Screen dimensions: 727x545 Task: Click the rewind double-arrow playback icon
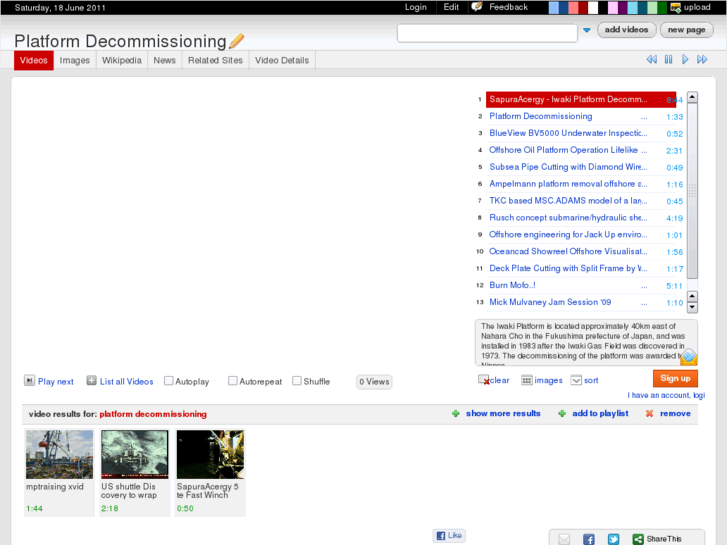[x=651, y=59]
